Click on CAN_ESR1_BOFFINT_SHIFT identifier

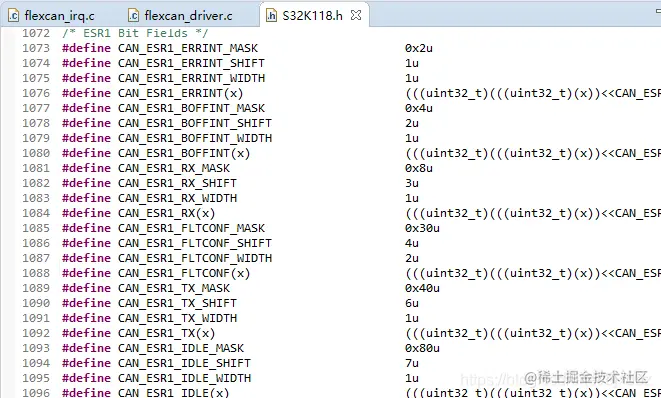click(x=195, y=123)
